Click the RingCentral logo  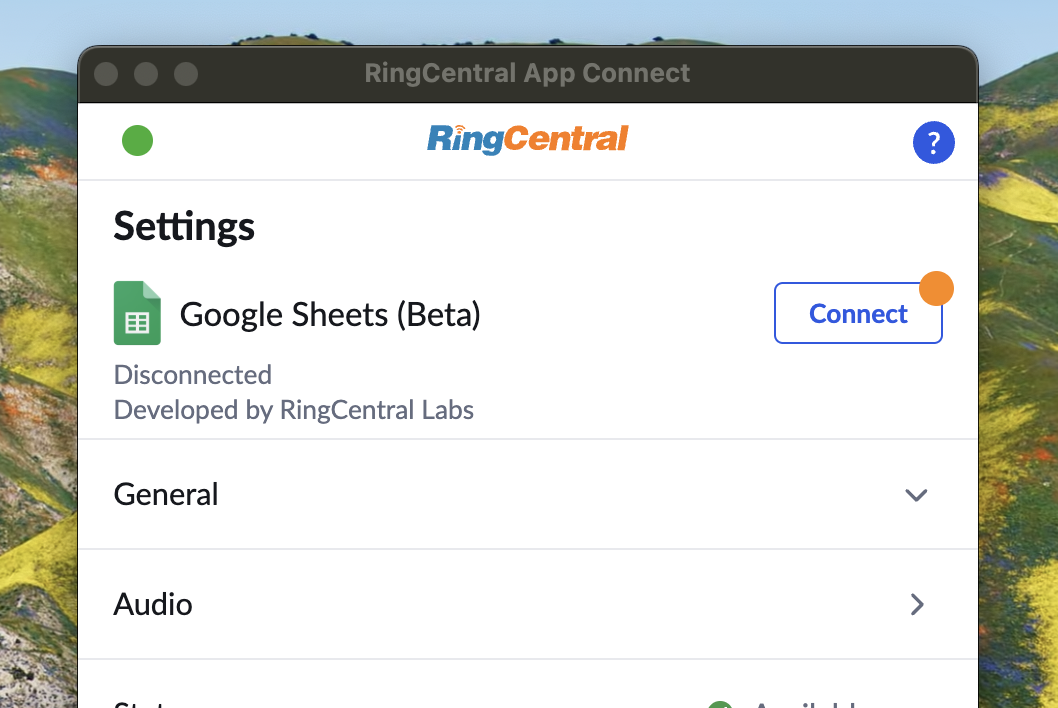(x=527, y=140)
